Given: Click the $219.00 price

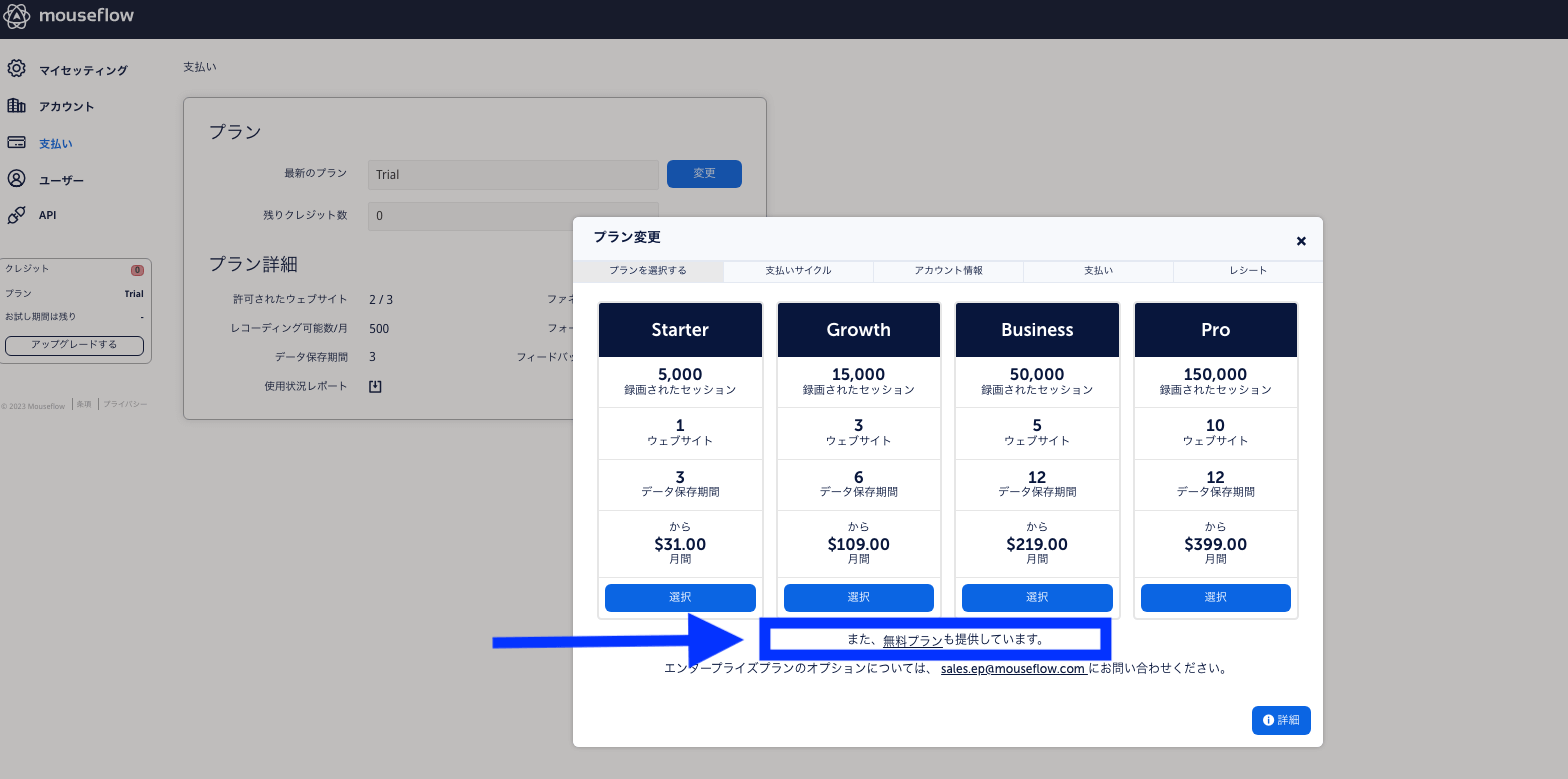Looking at the screenshot, I should click(x=1037, y=545).
